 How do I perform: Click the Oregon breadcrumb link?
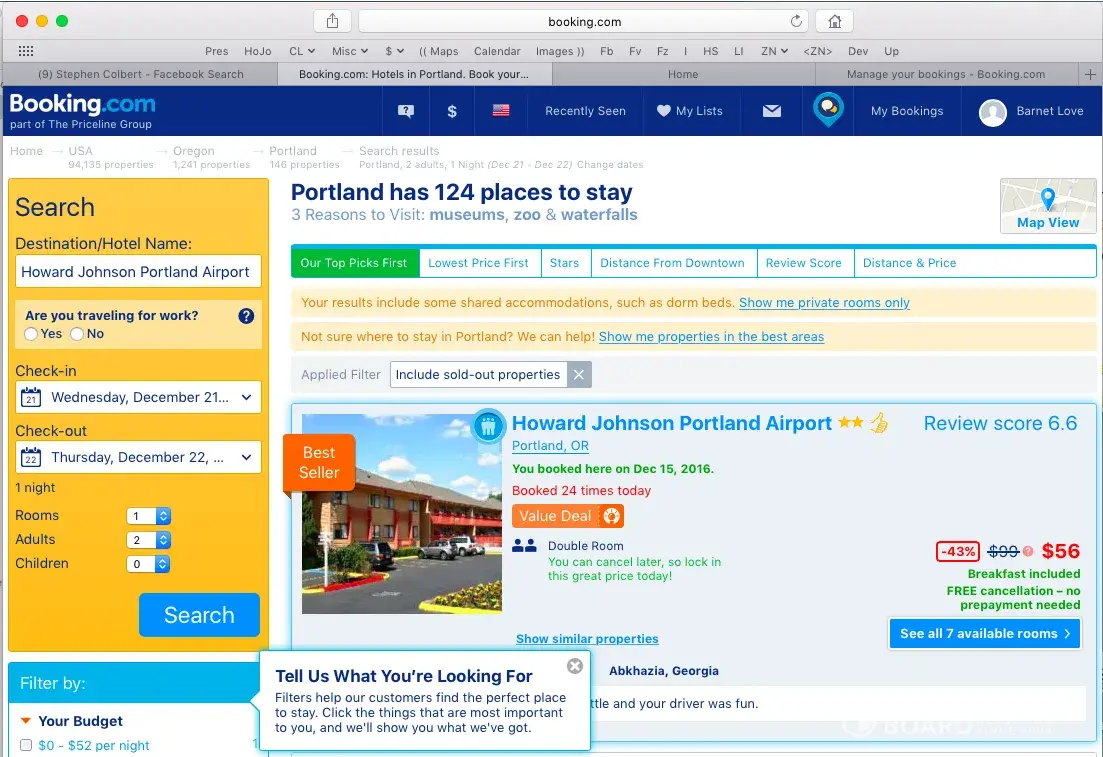(193, 151)
